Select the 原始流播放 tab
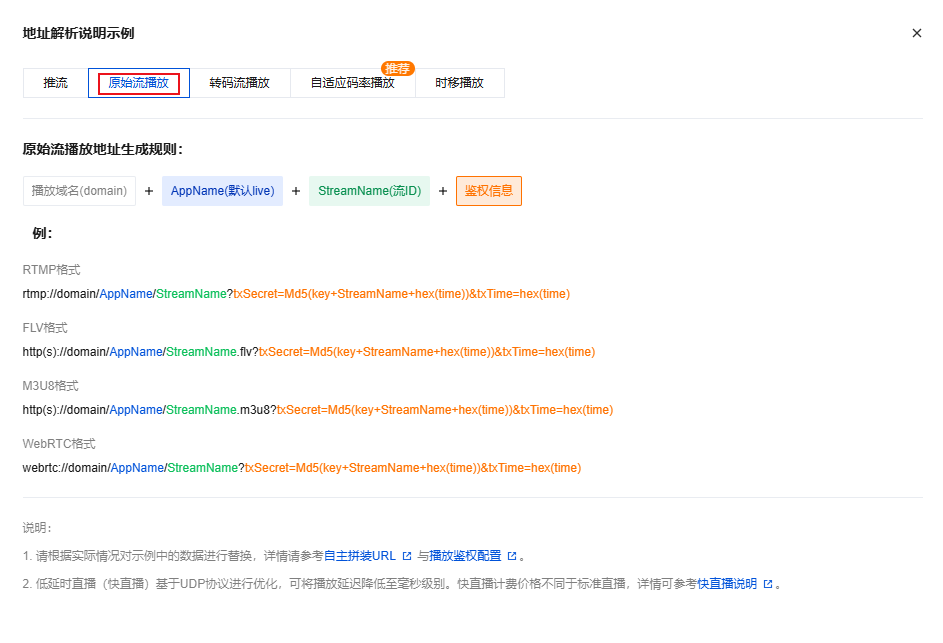943x643 pixels. pos(139,83)
